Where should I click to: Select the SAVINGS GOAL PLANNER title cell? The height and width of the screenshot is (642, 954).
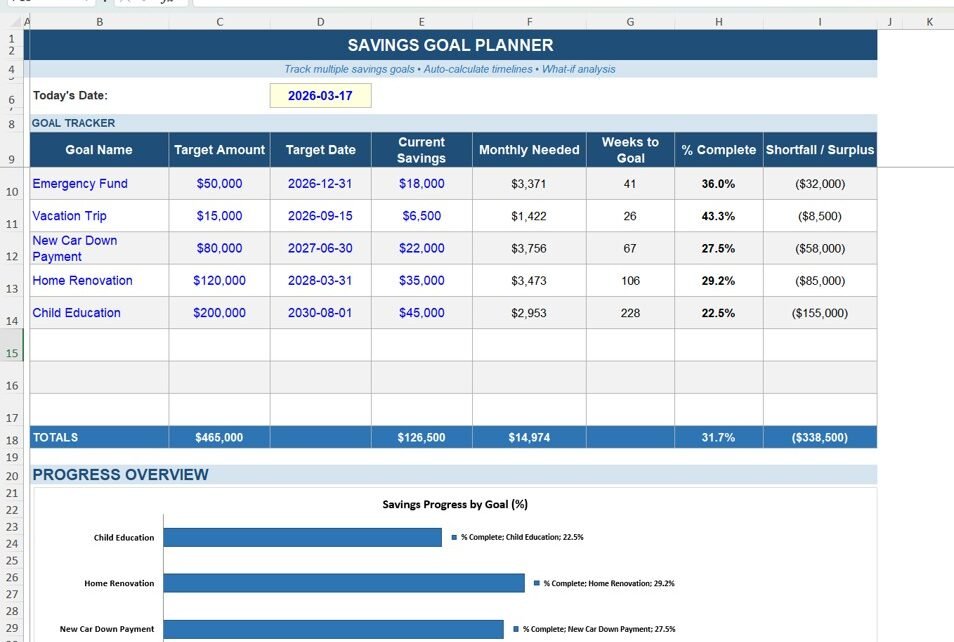(450, 45)
